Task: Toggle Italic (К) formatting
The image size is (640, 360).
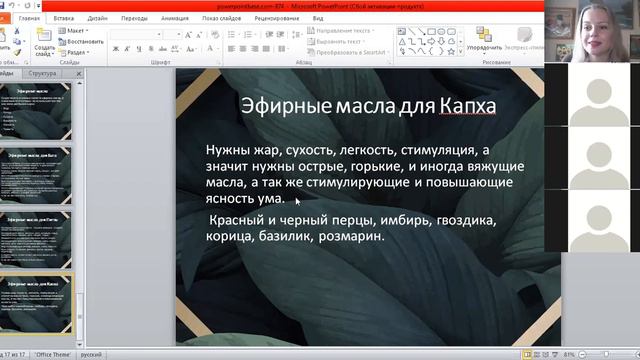Action: point(127,49)
